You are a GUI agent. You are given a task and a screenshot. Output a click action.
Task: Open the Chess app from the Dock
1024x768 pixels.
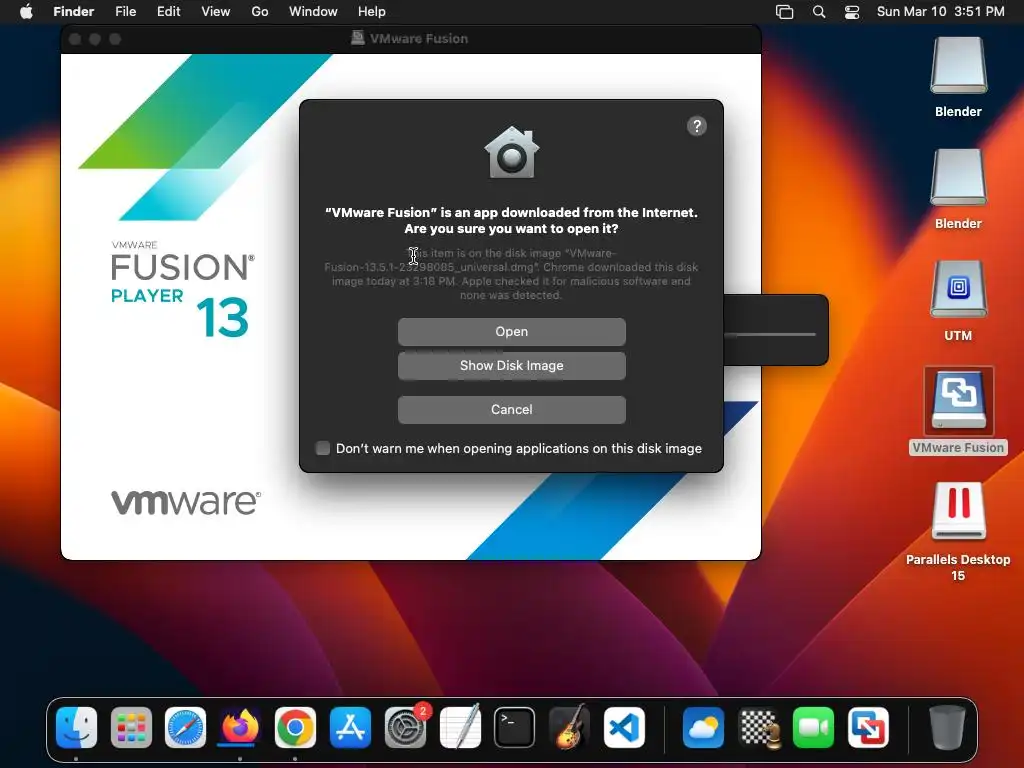[x=759, y=728]
